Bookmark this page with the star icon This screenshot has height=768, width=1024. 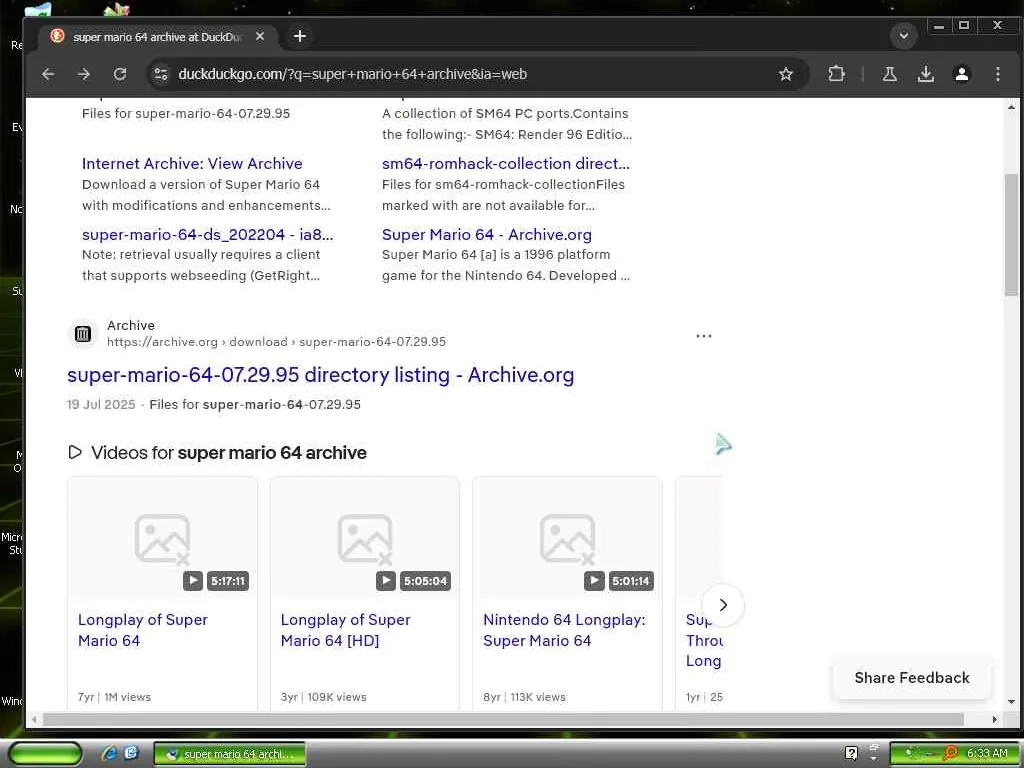coord(786,74)
